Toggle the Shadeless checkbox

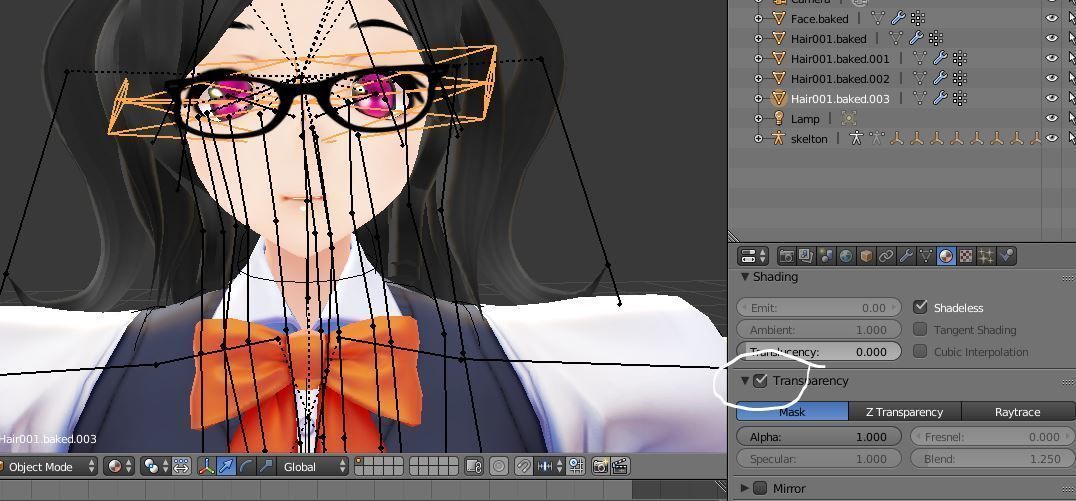pyautogui.click(x=920, y=307)
